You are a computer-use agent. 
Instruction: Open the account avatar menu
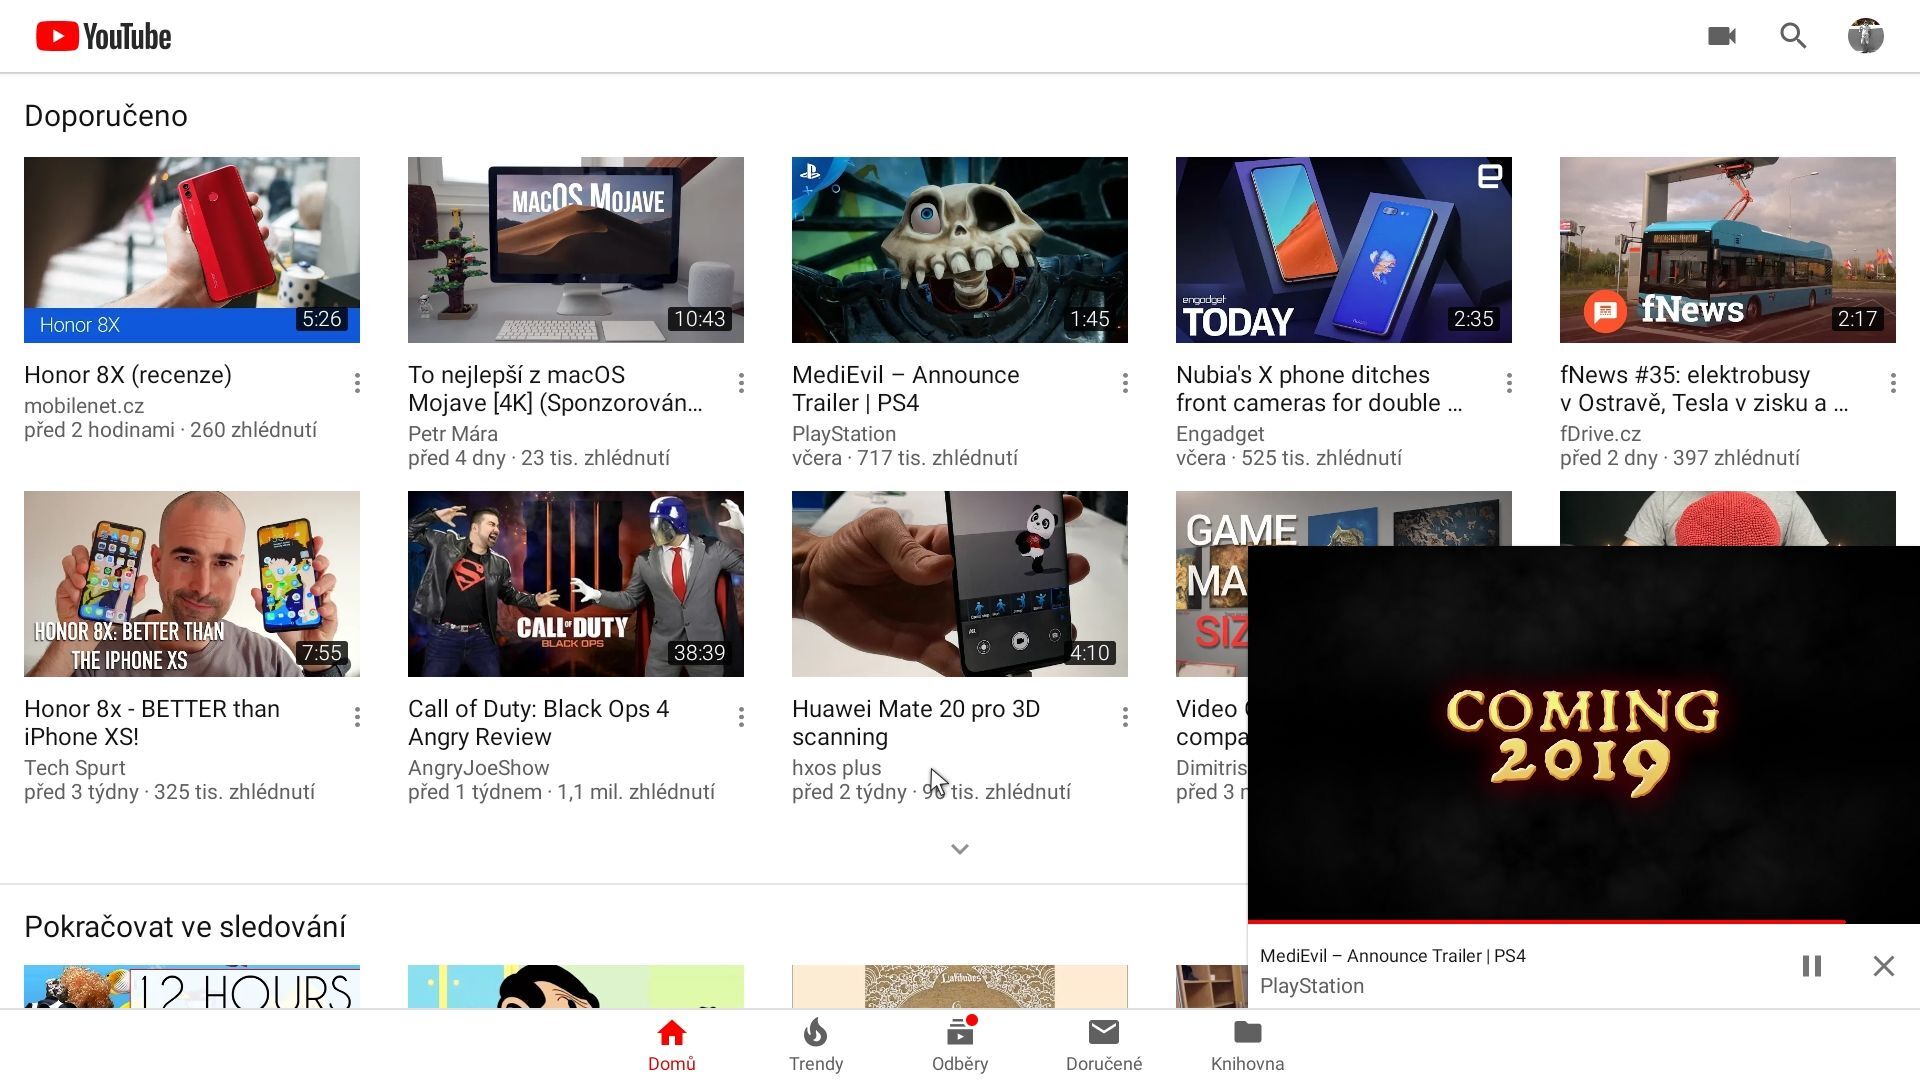point(1865,37)
